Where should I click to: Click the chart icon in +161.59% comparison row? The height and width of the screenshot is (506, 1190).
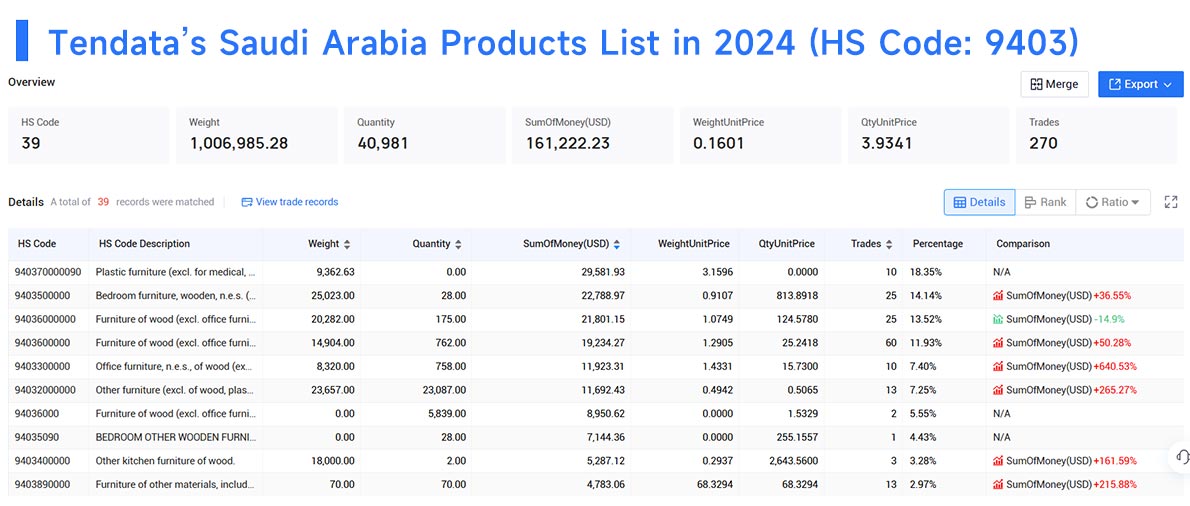998,460
